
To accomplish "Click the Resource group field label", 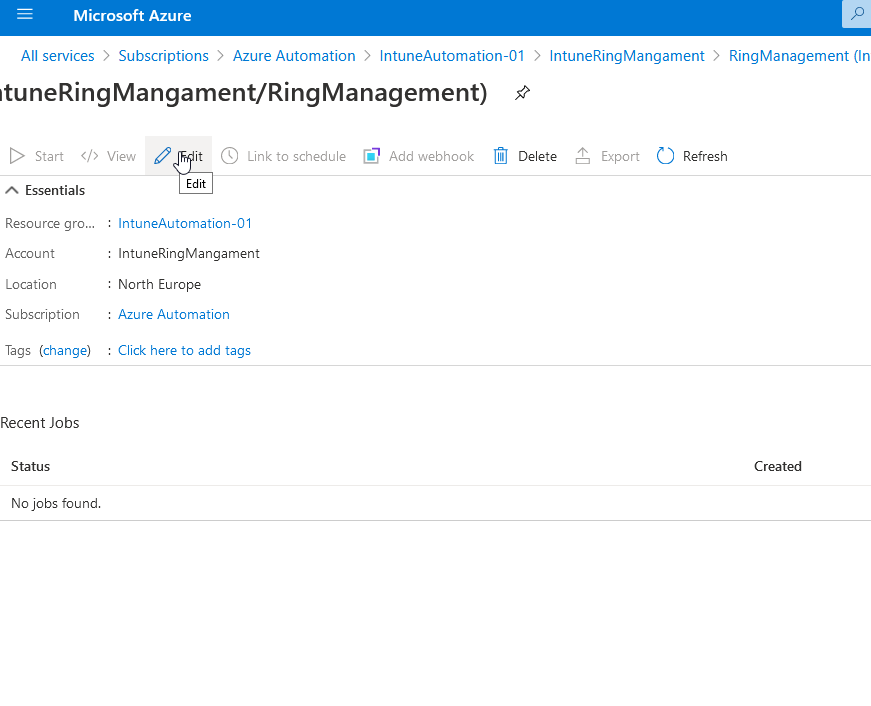I will [x=50, y=223].
